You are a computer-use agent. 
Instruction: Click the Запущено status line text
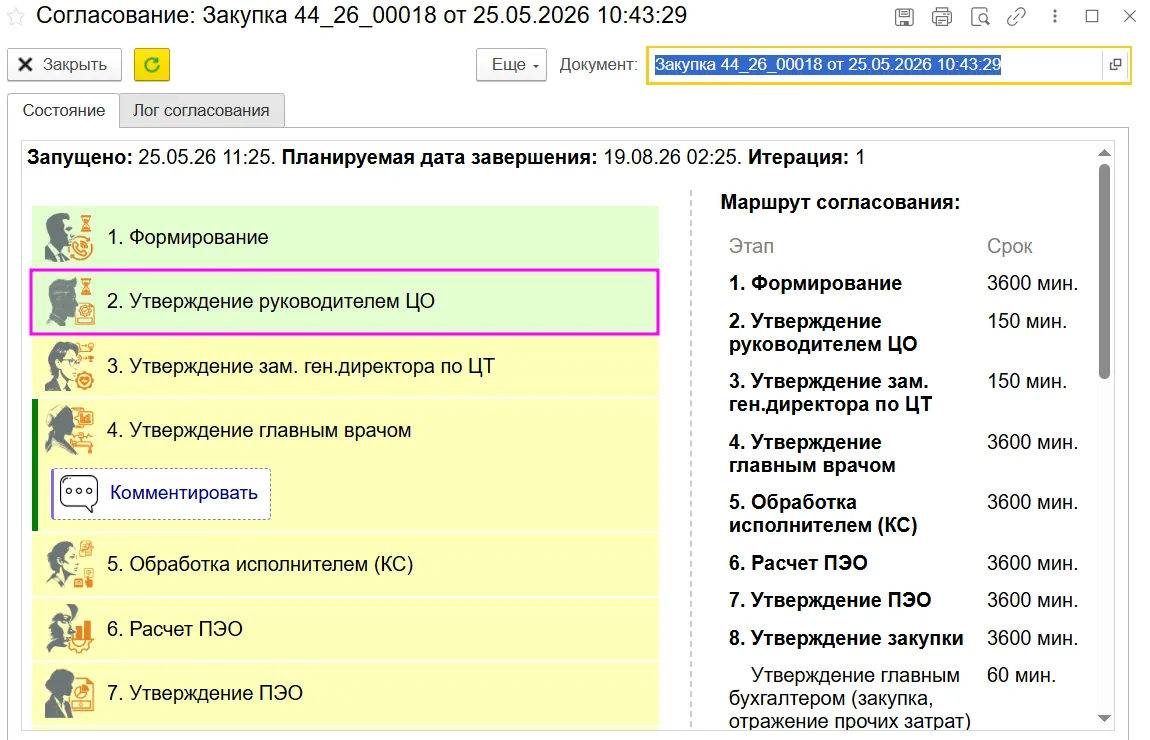[x=446, y=157]
